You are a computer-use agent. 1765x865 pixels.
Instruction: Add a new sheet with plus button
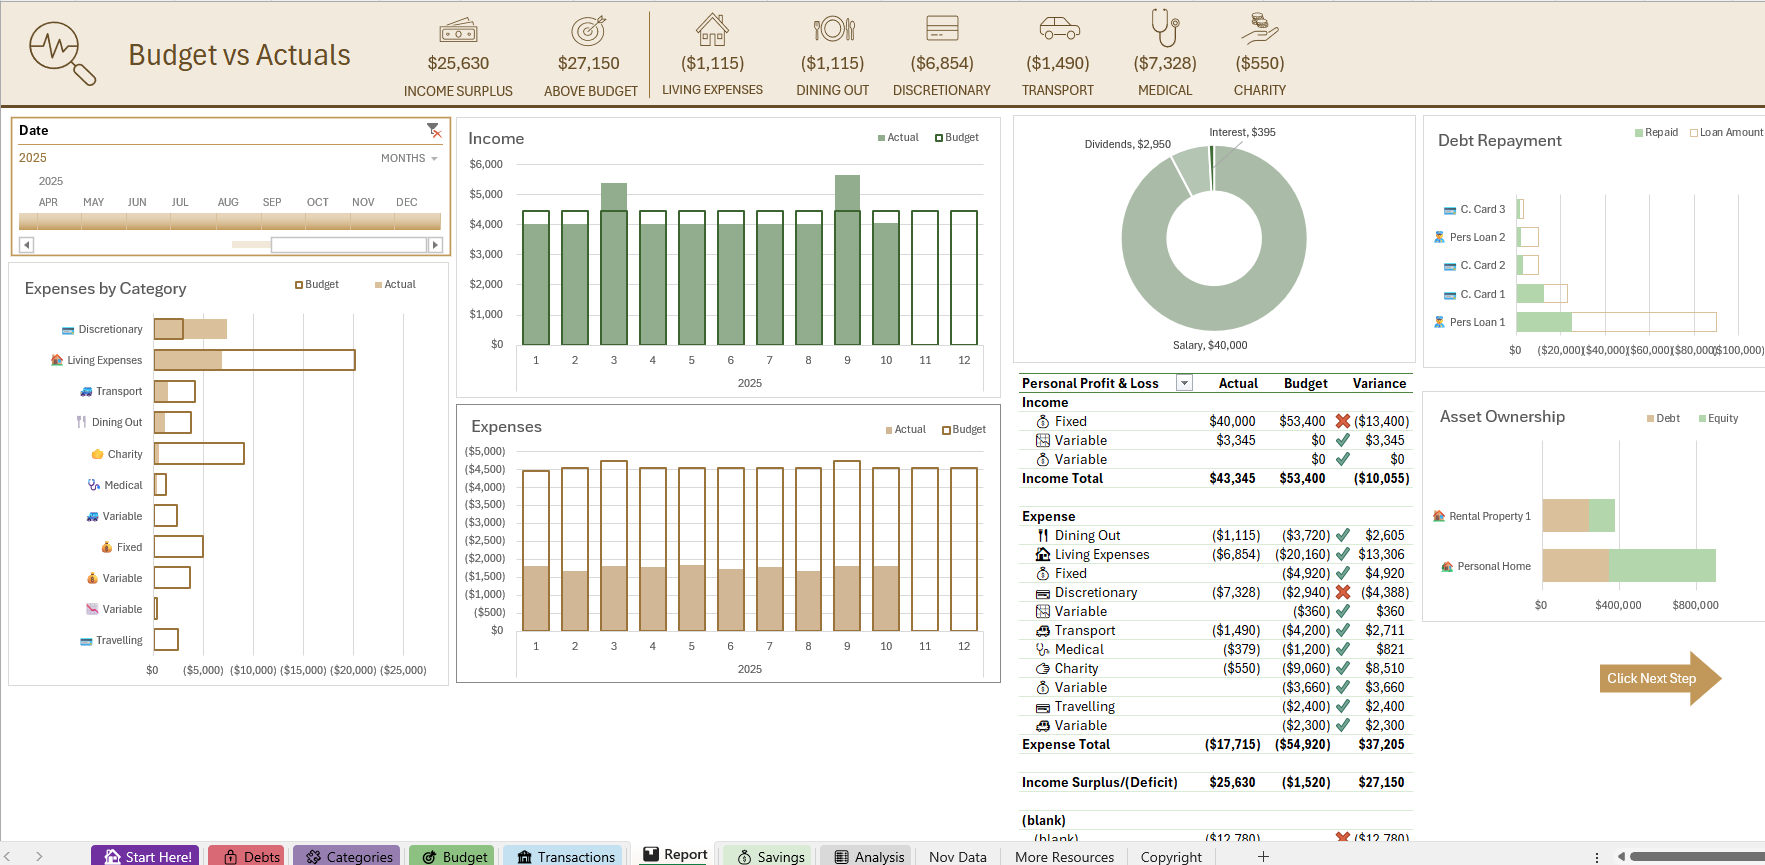point(1263,856)
